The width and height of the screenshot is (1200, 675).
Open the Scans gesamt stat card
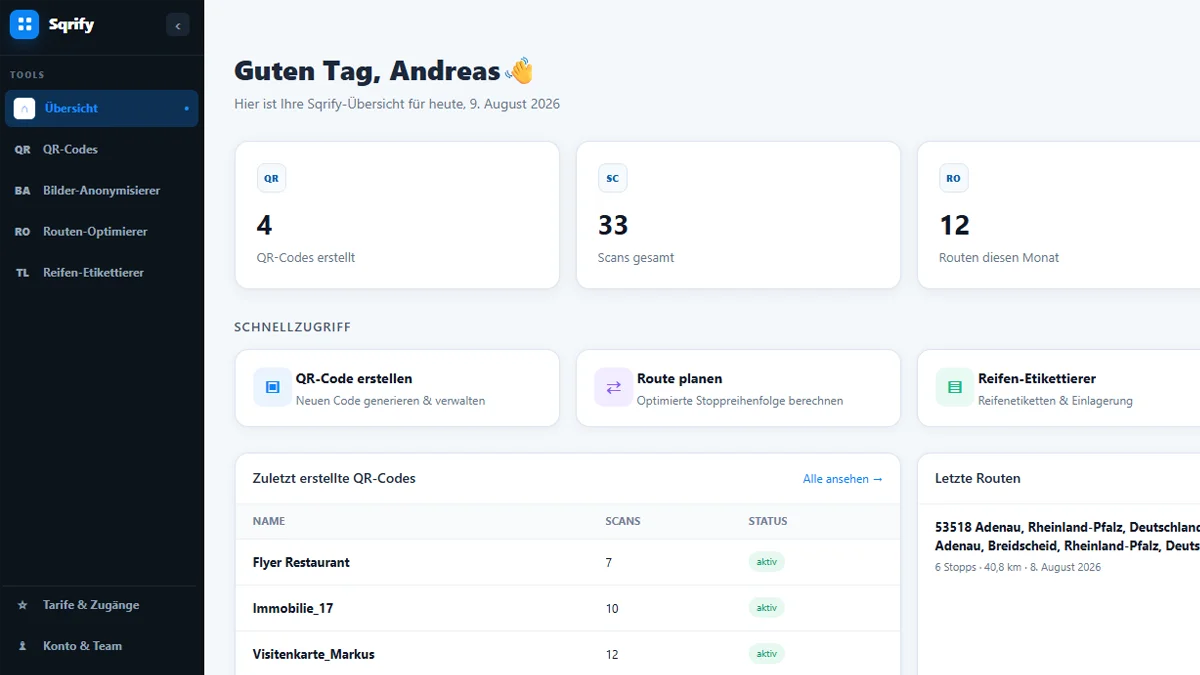(x=738, y=215)
